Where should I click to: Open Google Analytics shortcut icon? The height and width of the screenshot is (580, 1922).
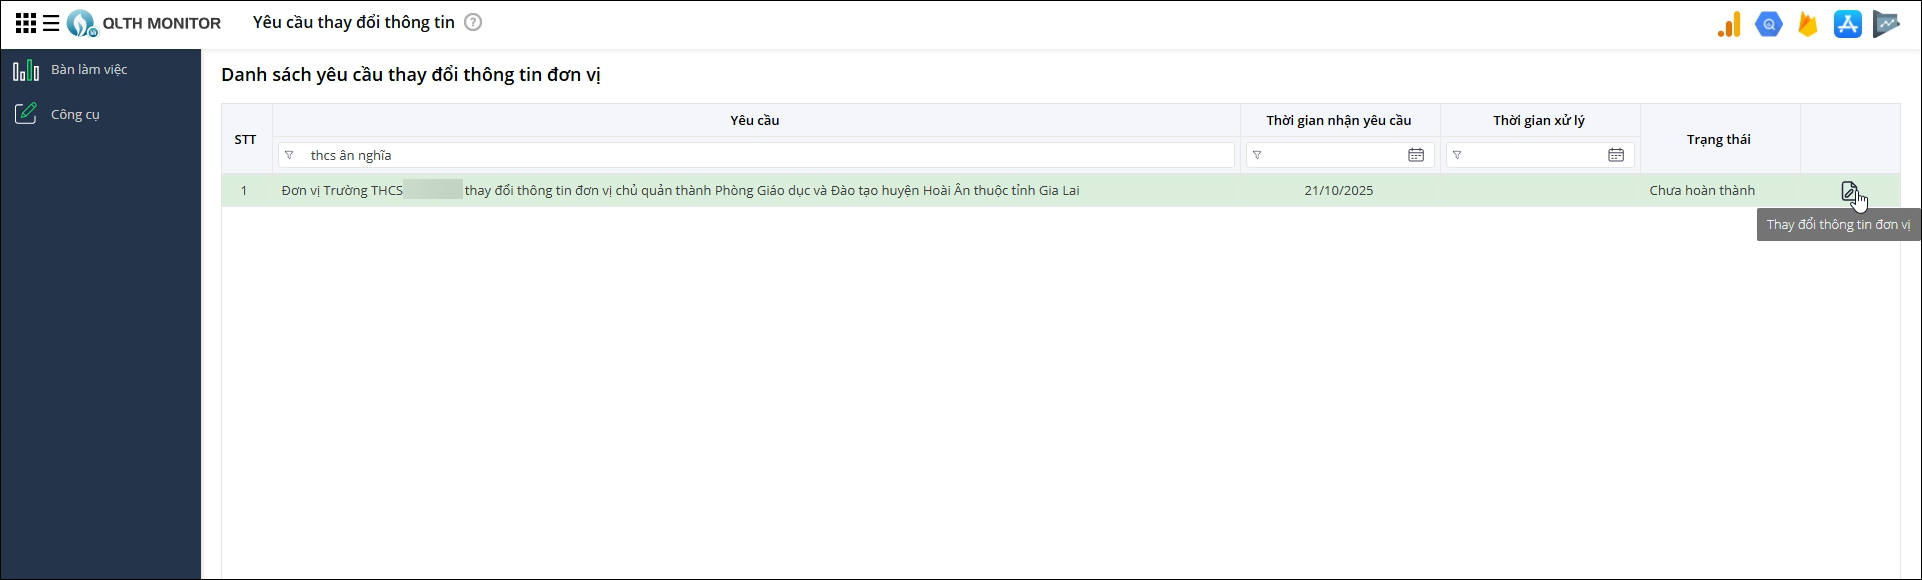1729,24
